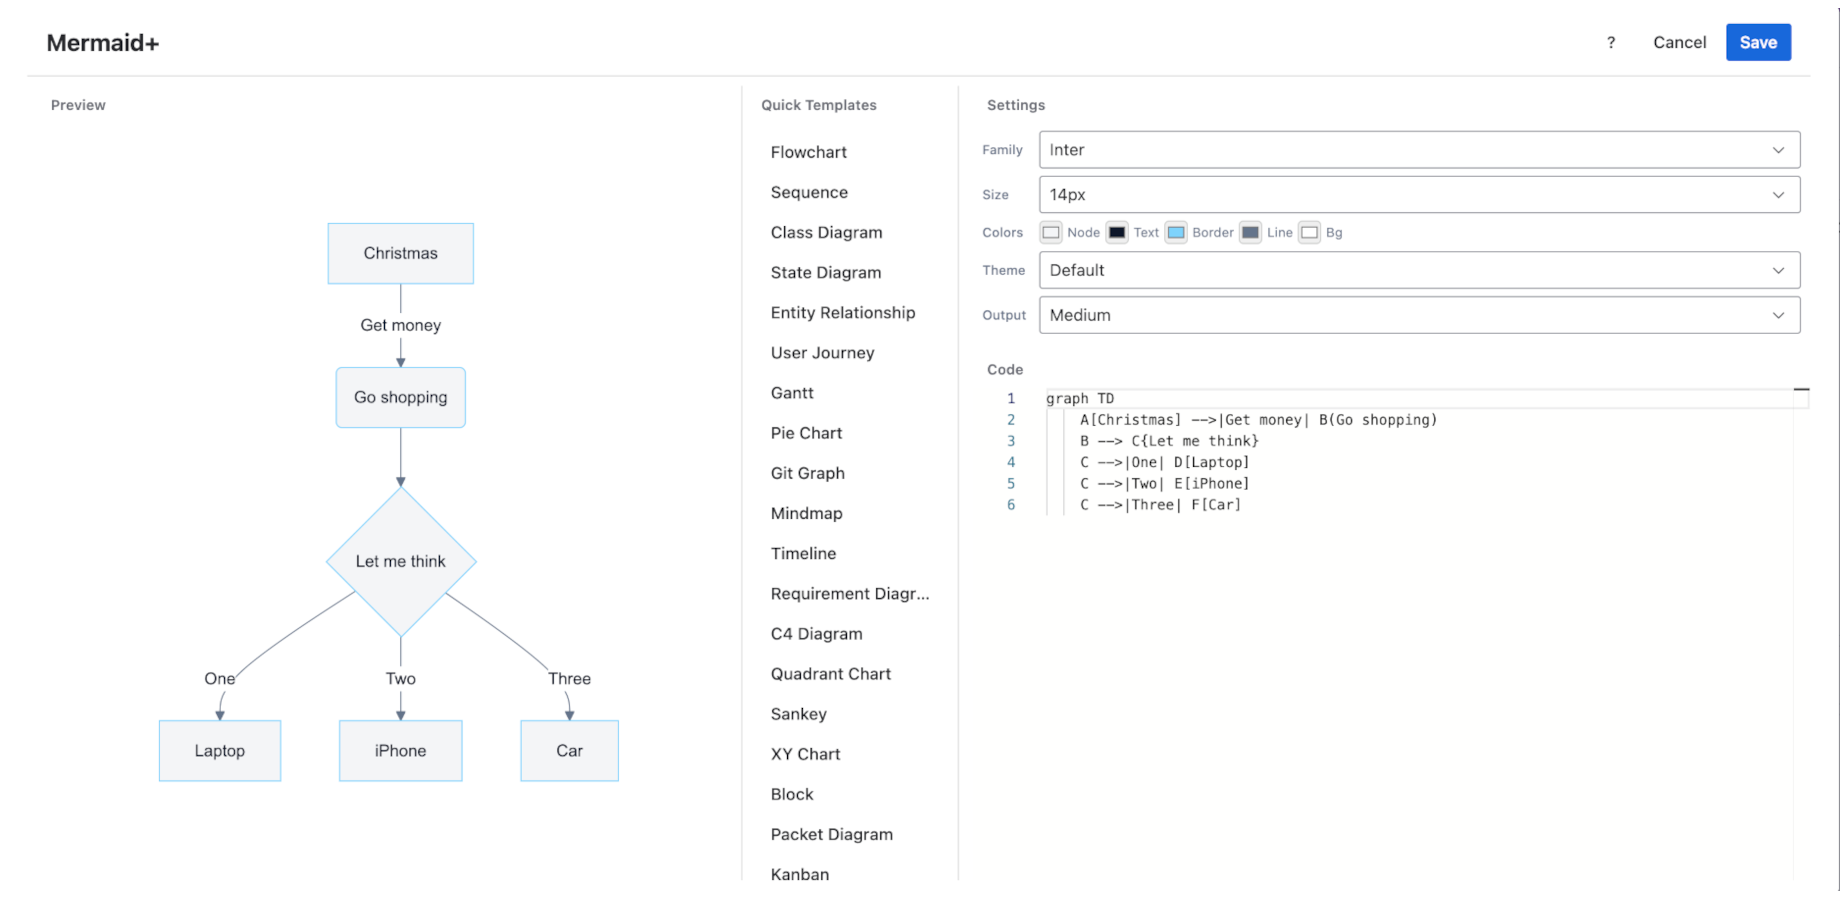Screen dimensions: 1840x900
Task: Click the Let me think diamond node
Action: click(401, 561)
